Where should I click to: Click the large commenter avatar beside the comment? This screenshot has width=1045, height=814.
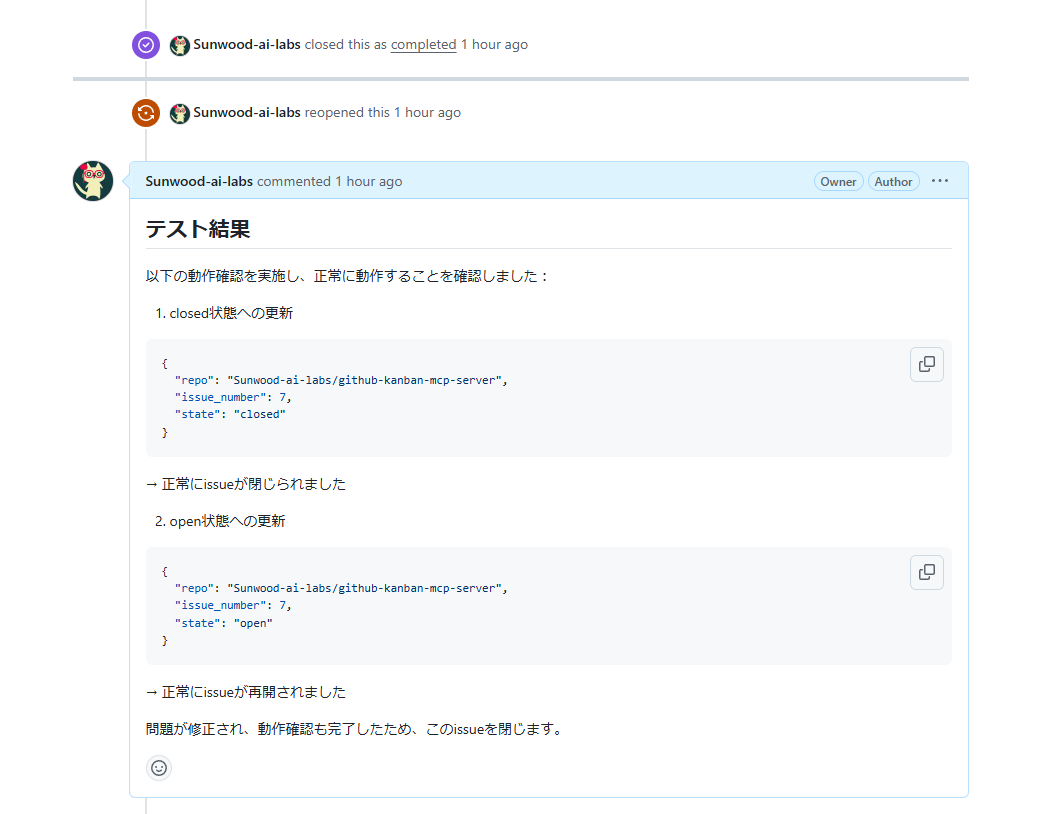pos(93,181)
